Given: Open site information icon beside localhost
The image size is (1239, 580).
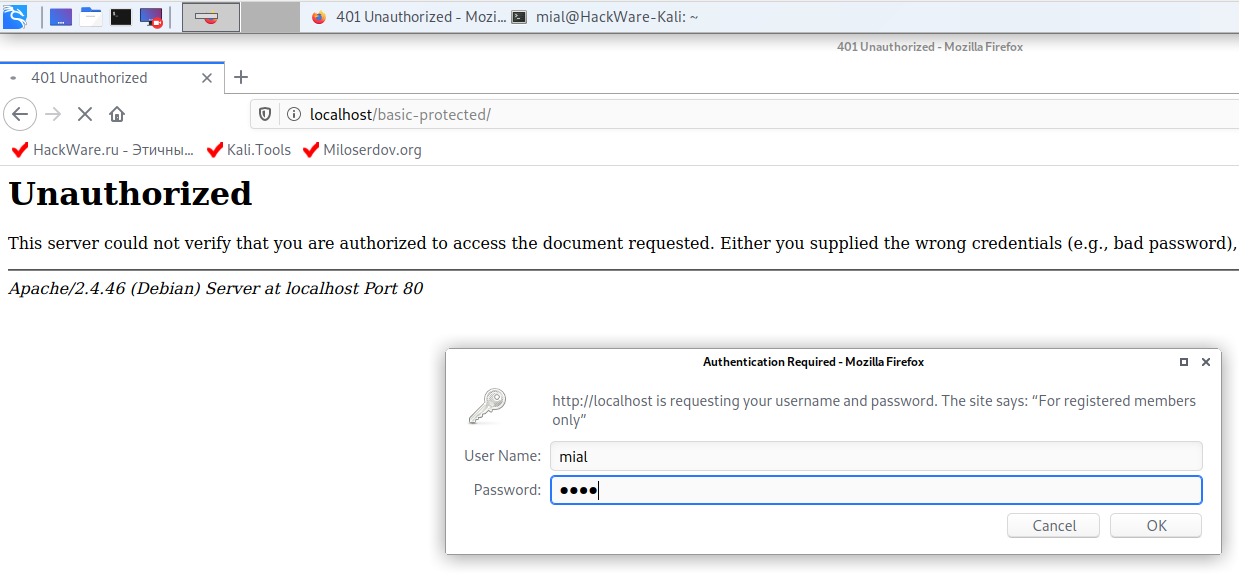Looking at the screenshot, I should point(294,114).
